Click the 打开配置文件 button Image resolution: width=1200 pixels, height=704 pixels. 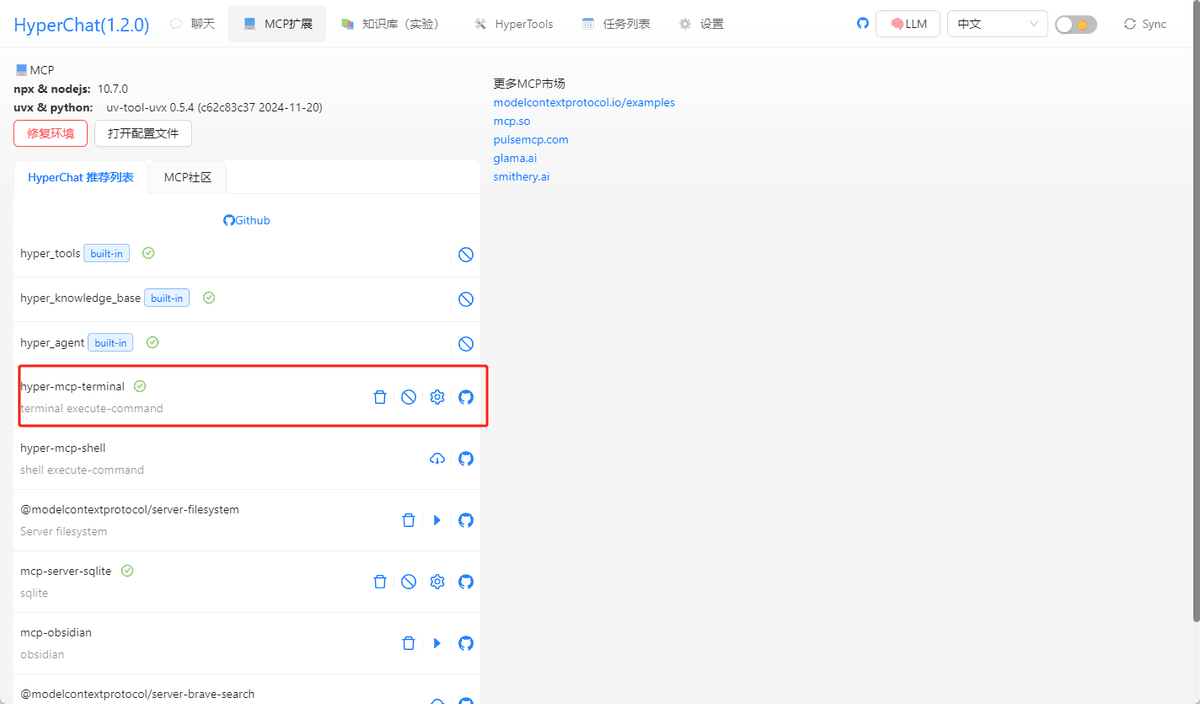click(143, 133)
